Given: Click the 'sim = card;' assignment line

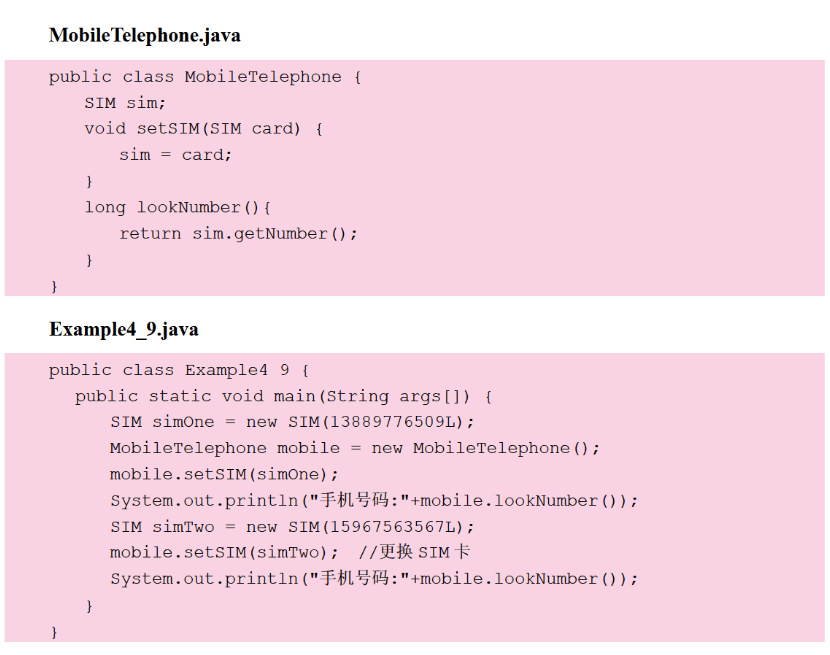Looking at the screenshot, I should coord(175,155).
